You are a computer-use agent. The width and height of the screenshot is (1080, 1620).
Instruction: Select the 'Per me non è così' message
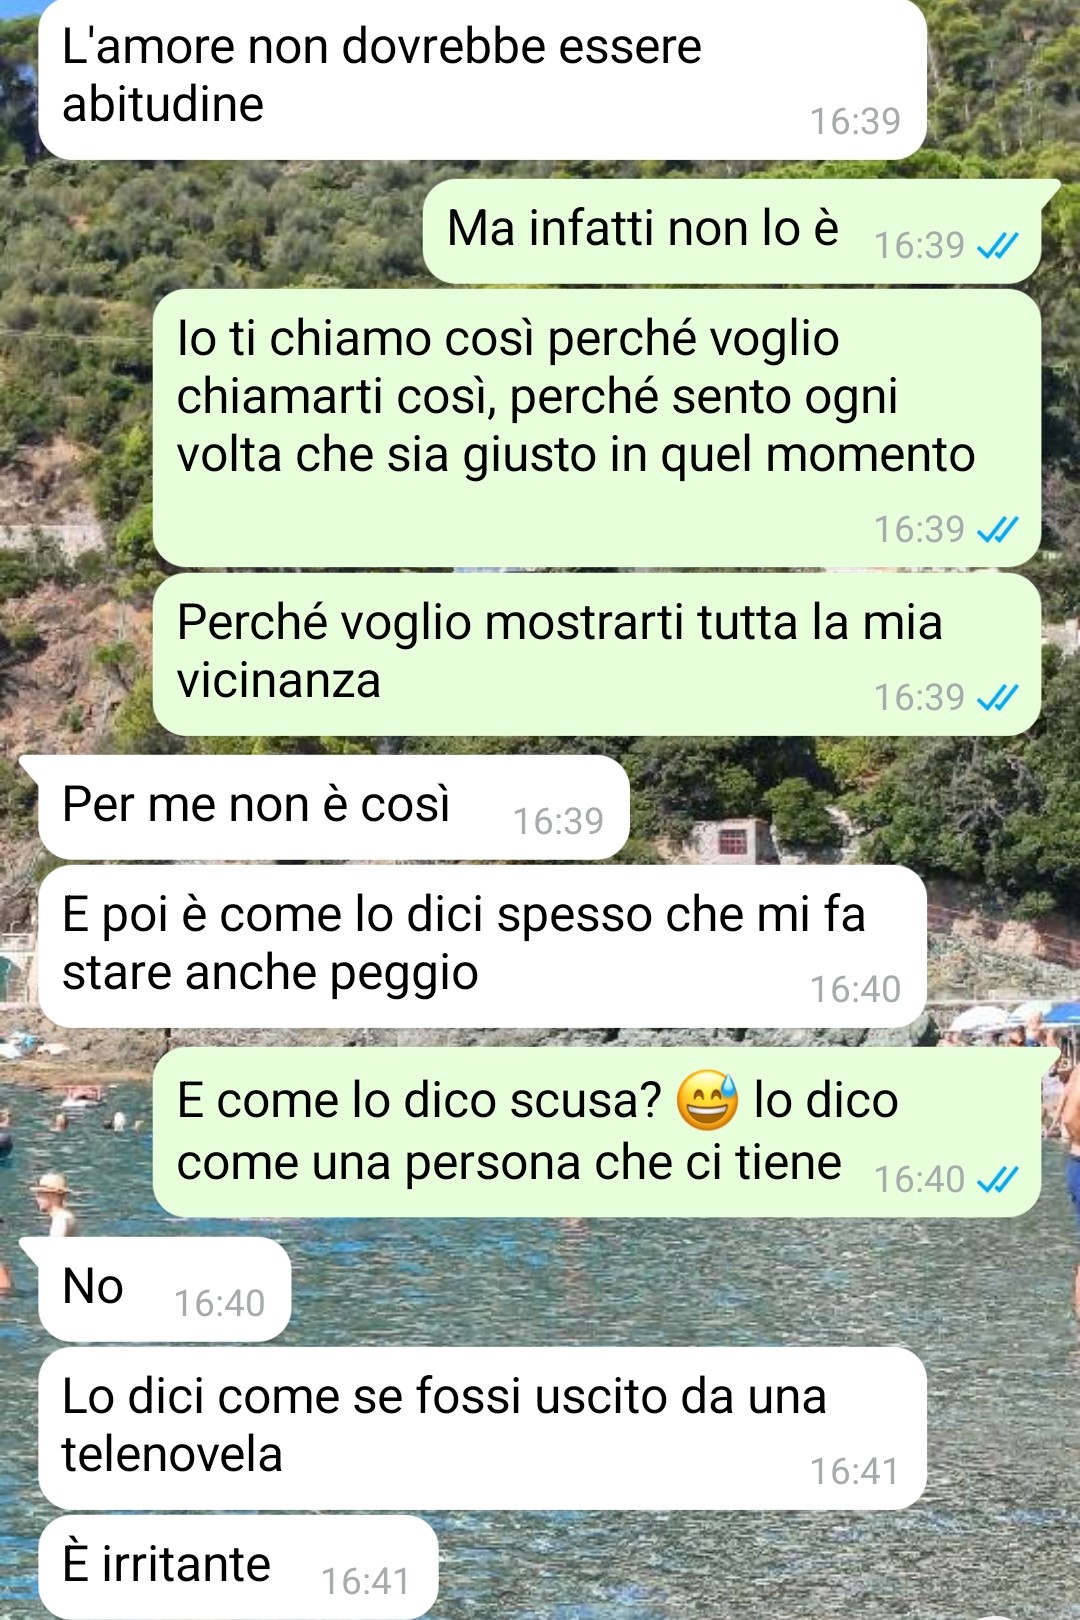[x=334, y=808]
